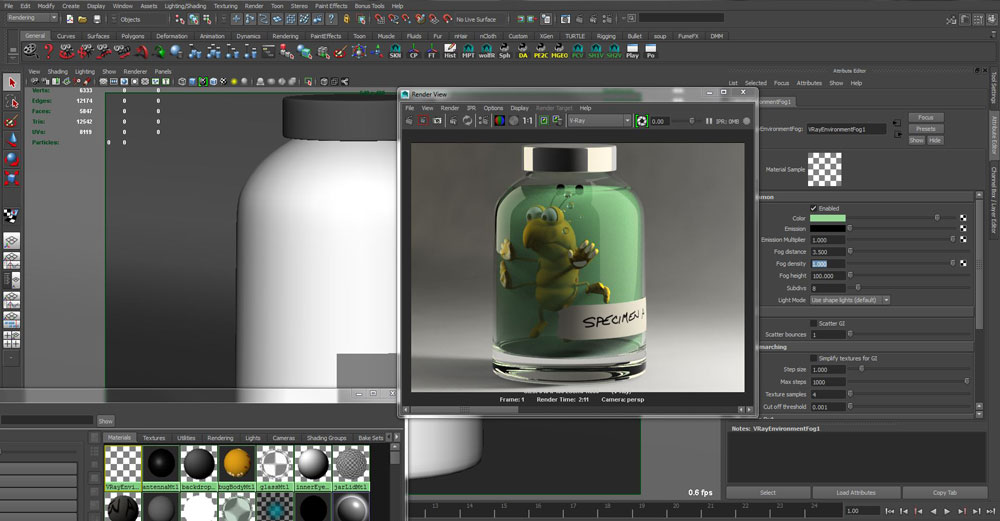The image size is (1000, 521).
Task: Switch to the Polygons shelf tab
Action: click(133, 36)
